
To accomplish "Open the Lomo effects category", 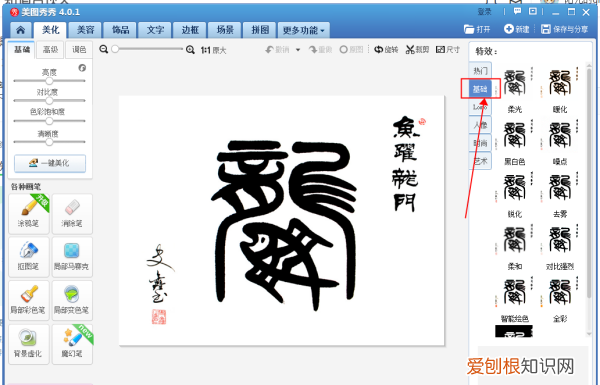I will pos(480,107).
